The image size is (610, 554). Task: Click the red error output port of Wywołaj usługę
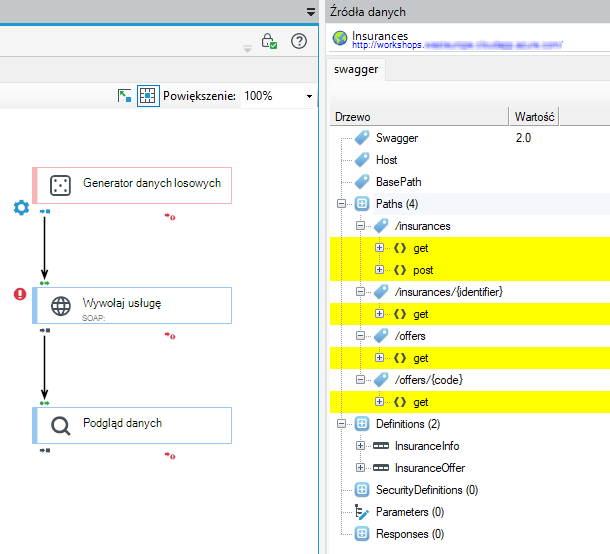(x=170, y=336)
